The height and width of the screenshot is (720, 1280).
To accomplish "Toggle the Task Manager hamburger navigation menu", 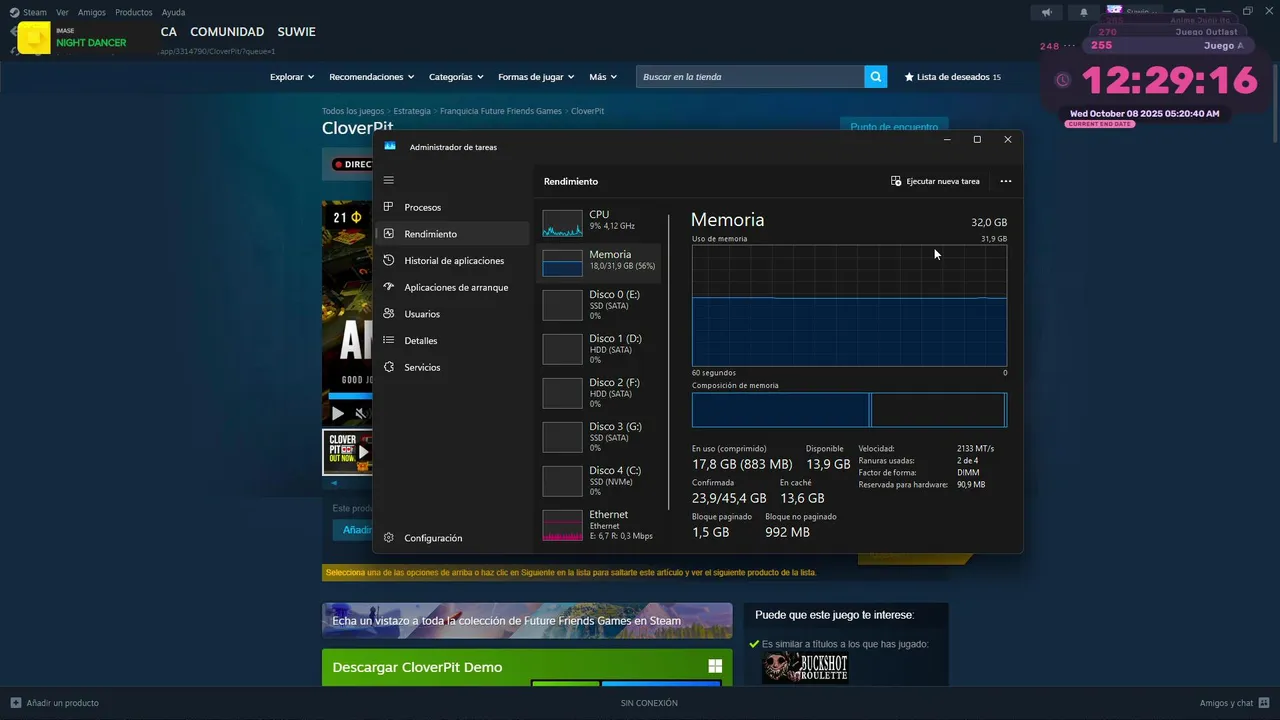I will coord(389,181).
